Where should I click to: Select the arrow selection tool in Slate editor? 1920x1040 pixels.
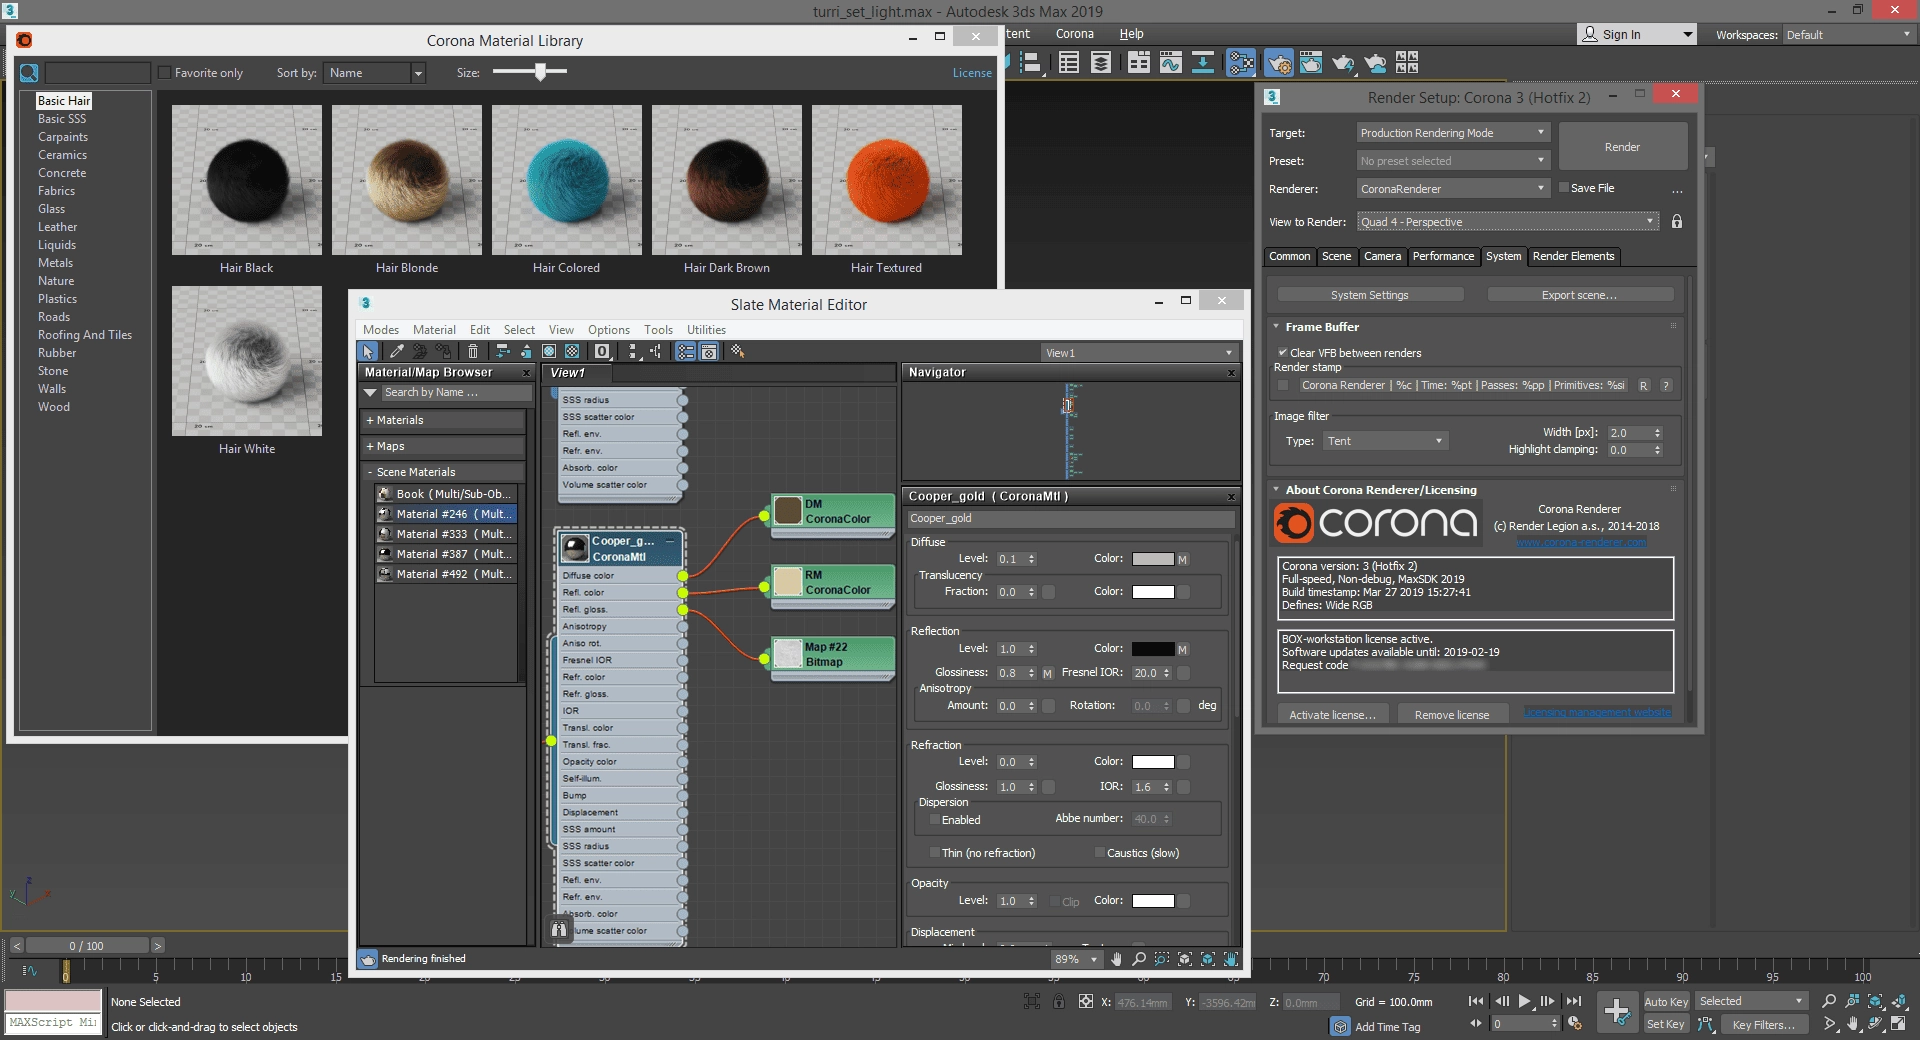click(x=368, y=351)
